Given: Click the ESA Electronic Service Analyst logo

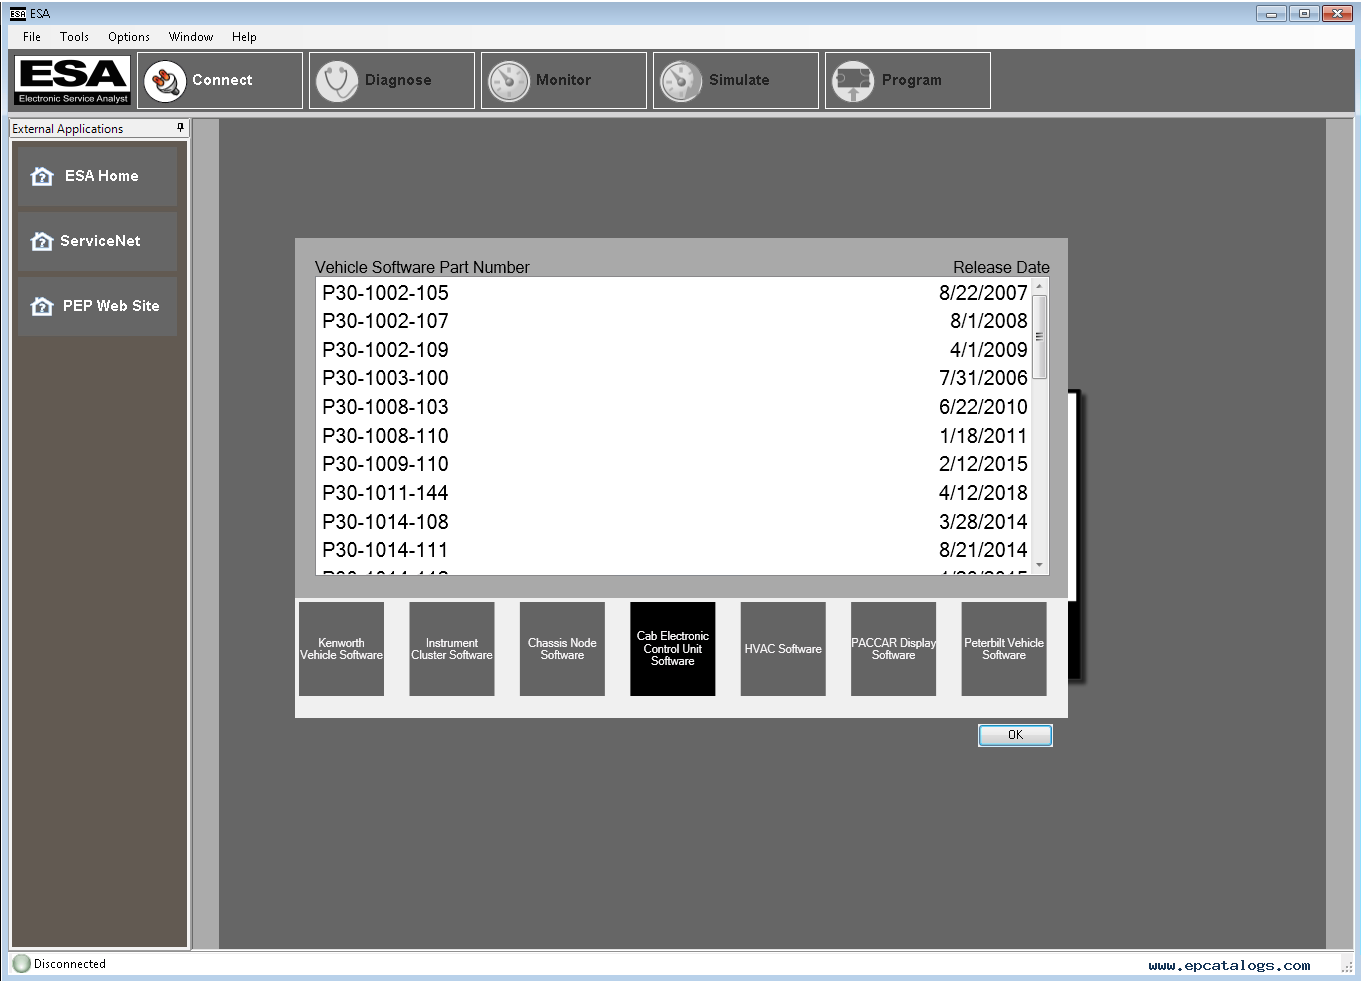Looking at the screenshot, I should coord(73,80).
